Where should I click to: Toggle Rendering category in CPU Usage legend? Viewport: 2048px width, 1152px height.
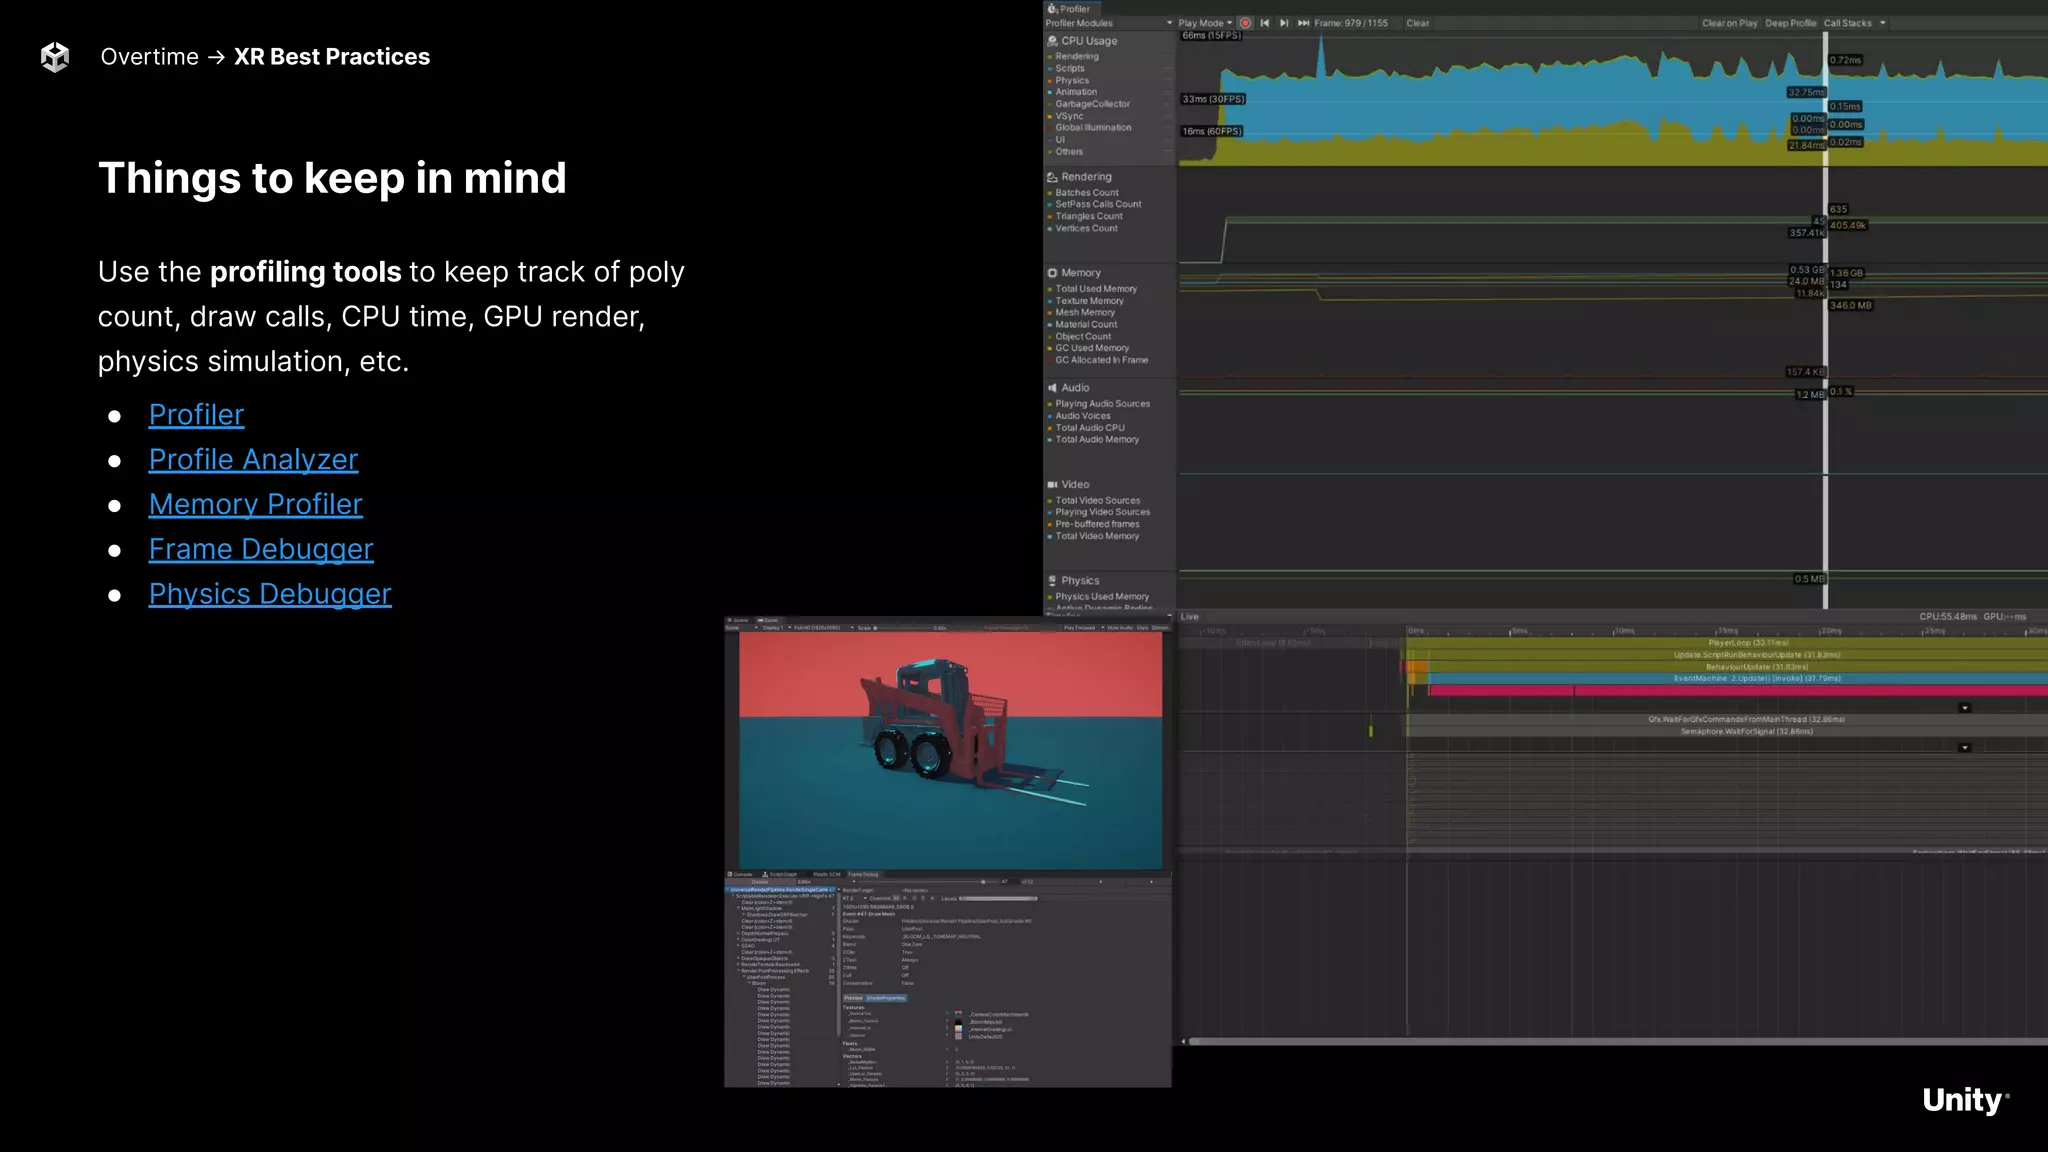pyautogui.click(x=1073, y=57)
